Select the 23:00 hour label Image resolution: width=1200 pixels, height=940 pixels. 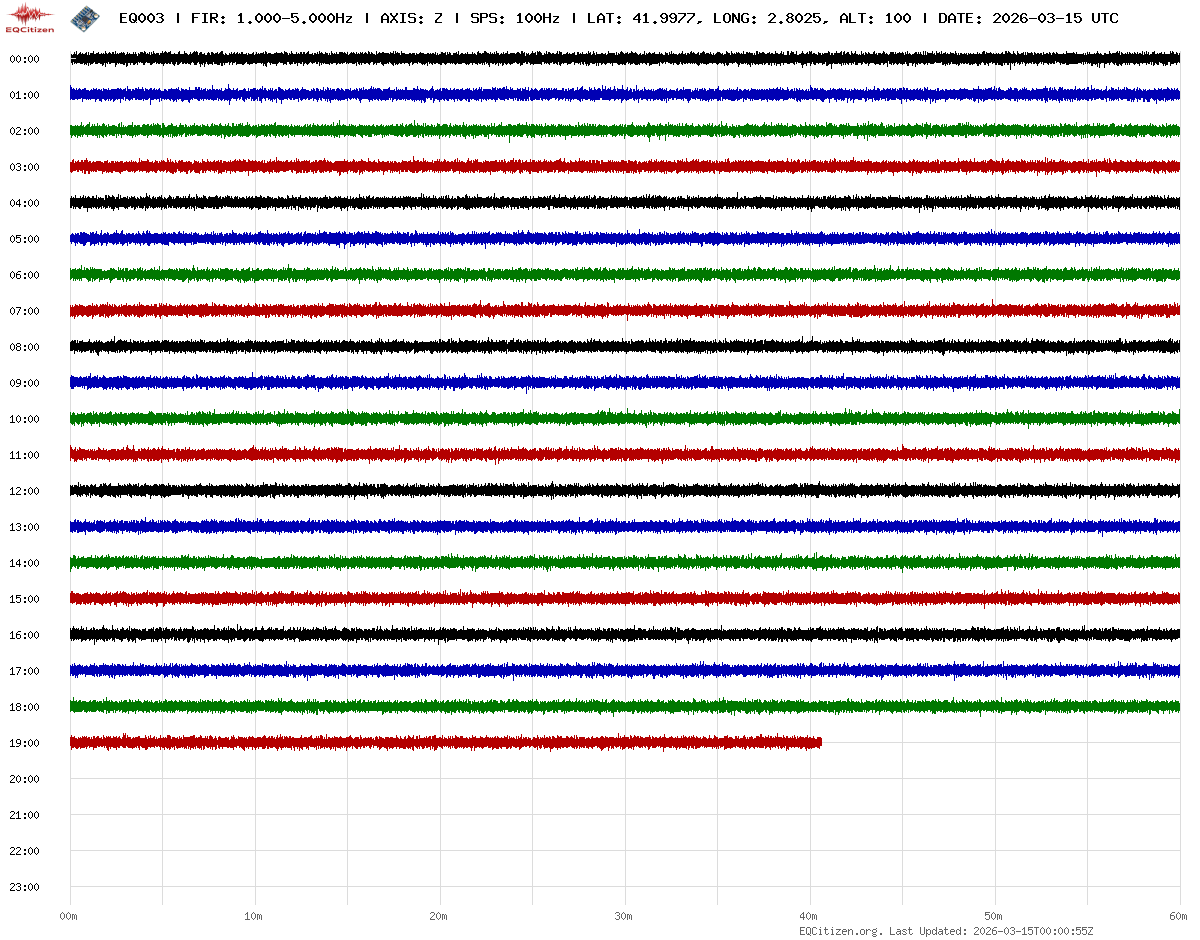click(x=24, y=887)
